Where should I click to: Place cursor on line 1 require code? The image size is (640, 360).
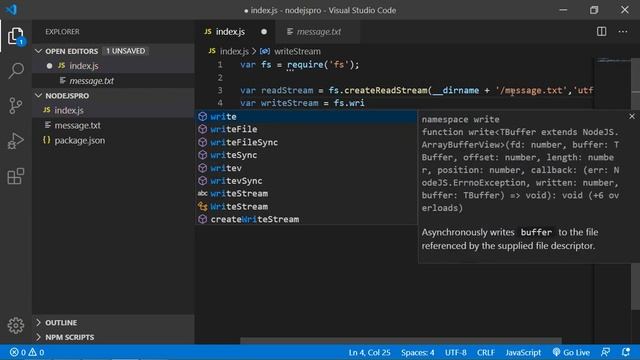click(x=300, y=65)
